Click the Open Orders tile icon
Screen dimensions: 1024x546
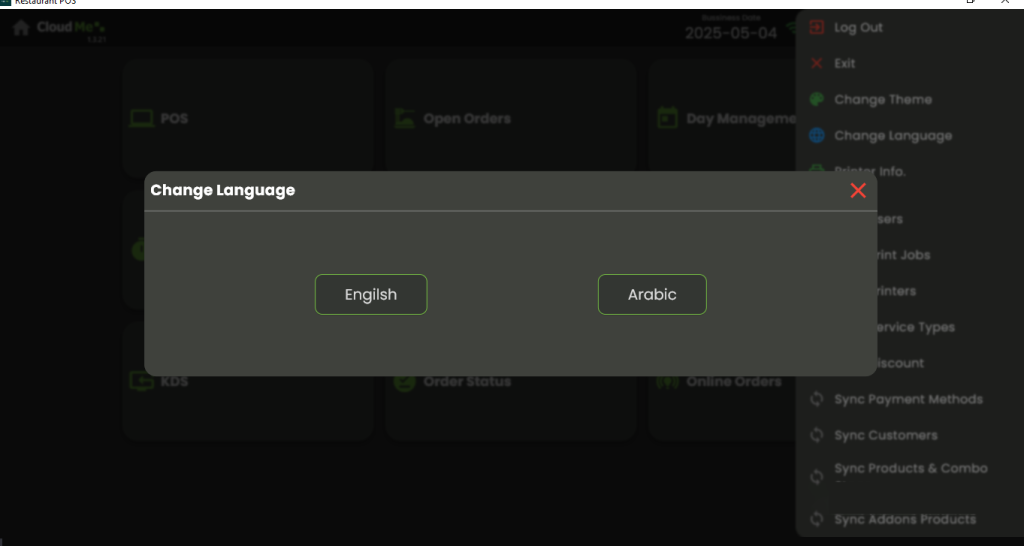coord(405,119)
